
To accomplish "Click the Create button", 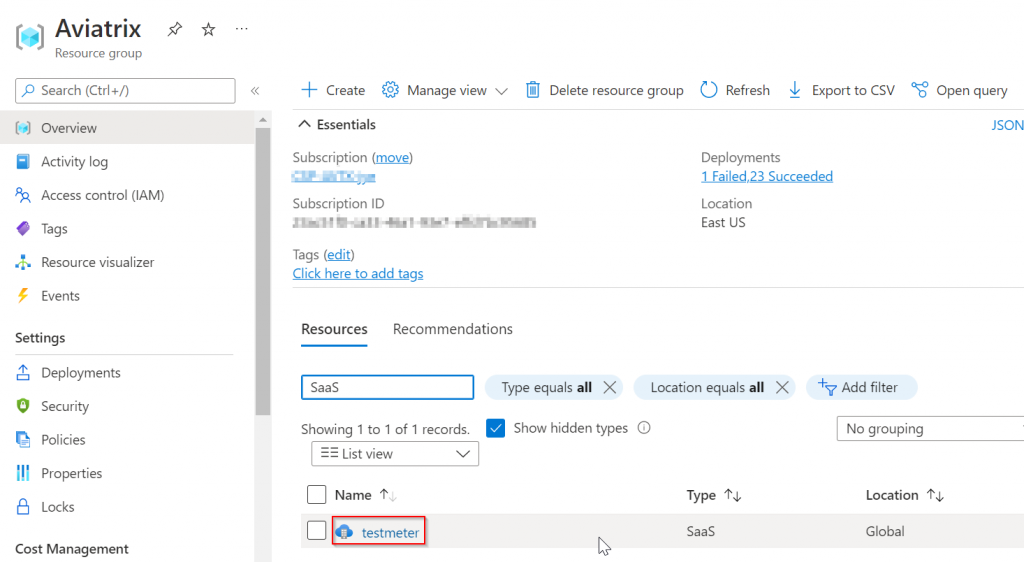I will click(334, 90).
